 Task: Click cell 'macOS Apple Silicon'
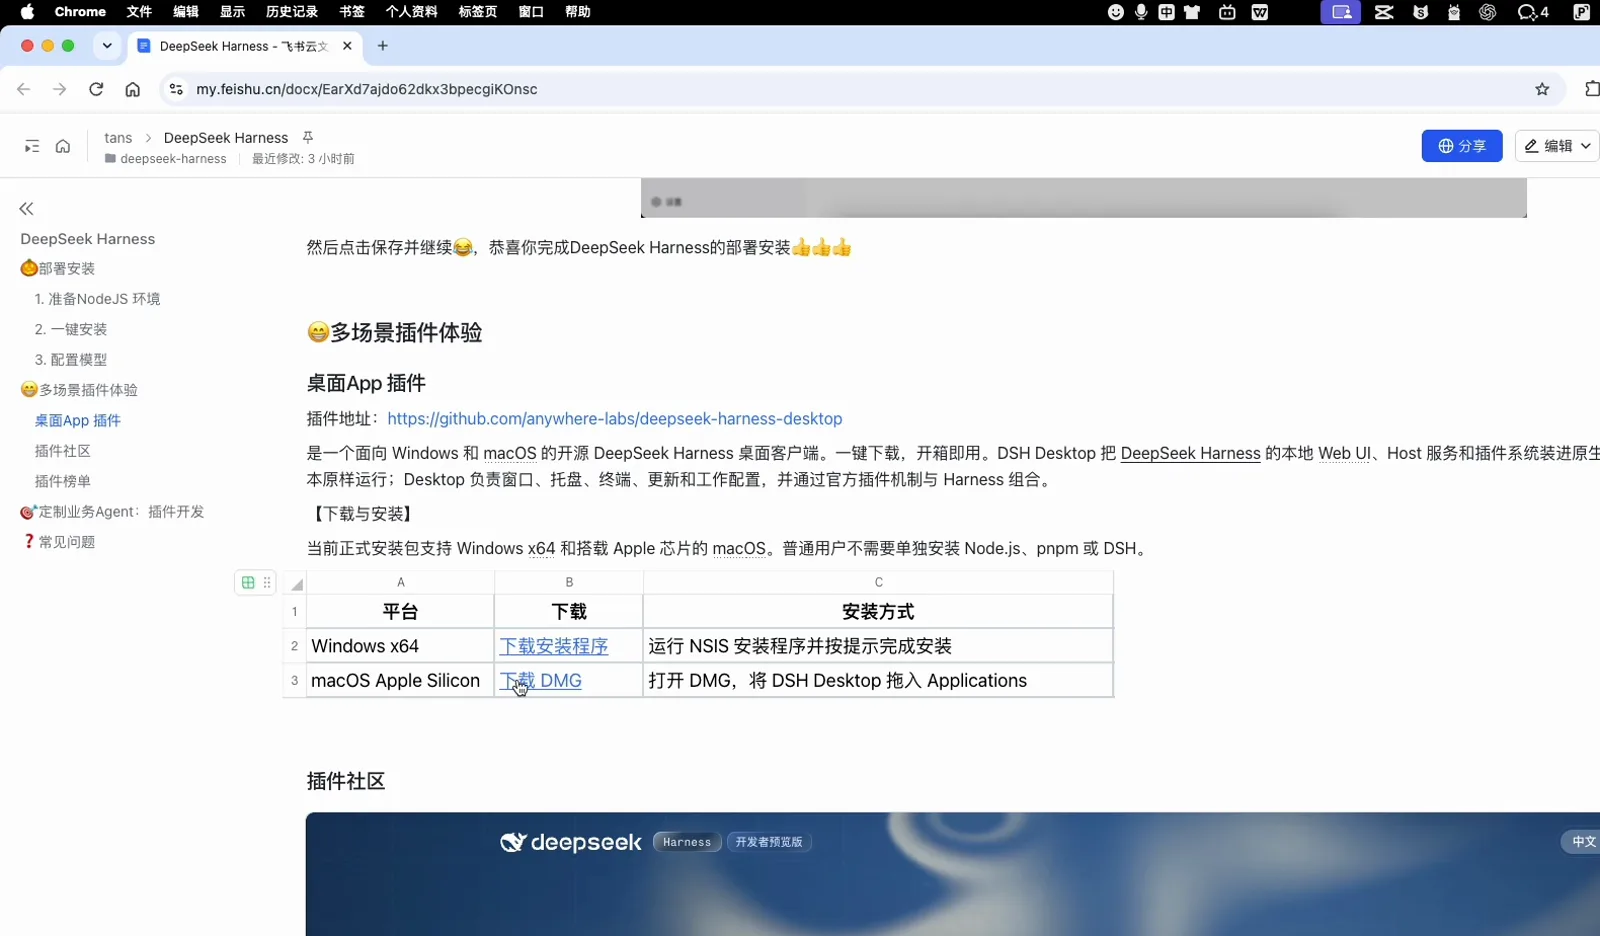click(400, 681)
